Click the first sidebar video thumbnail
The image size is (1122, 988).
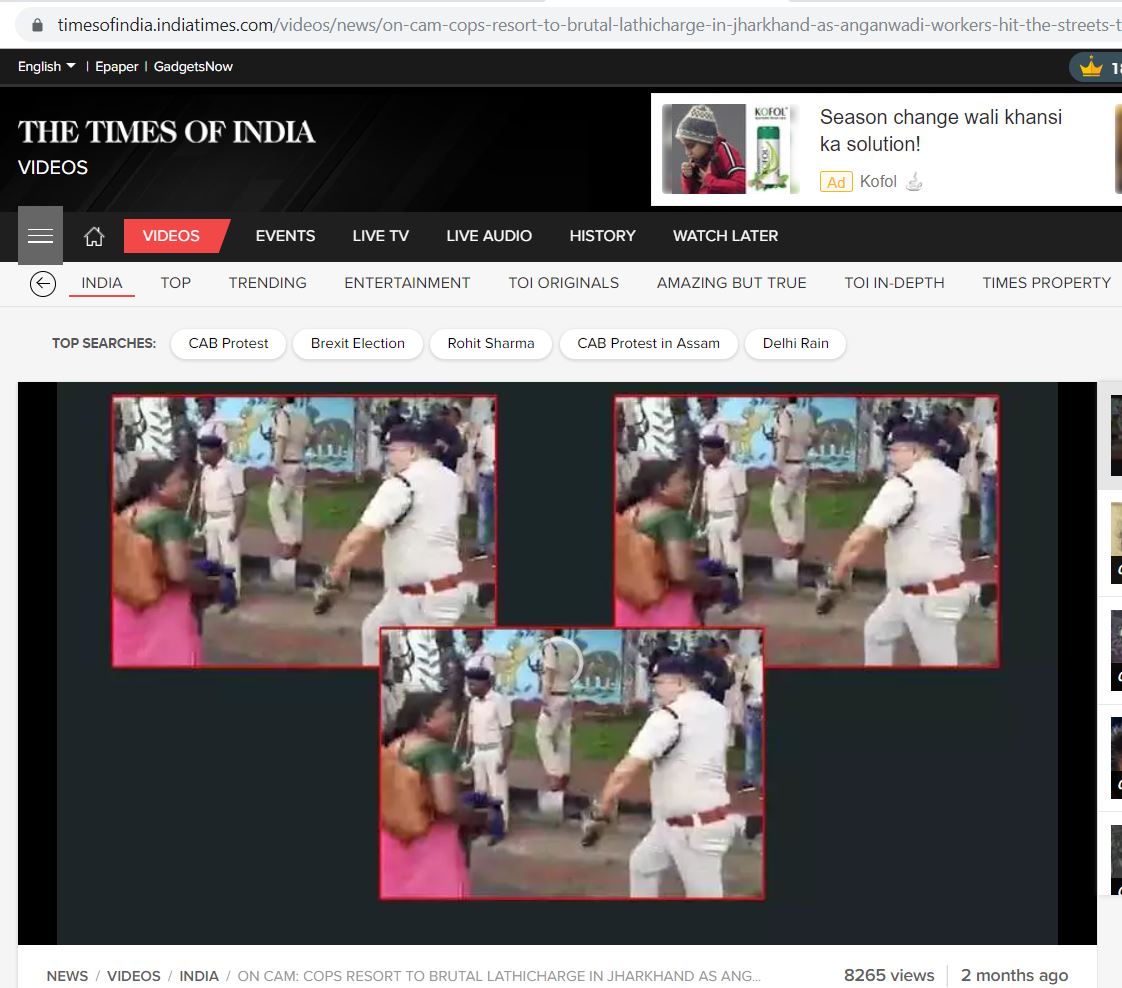1115,435
